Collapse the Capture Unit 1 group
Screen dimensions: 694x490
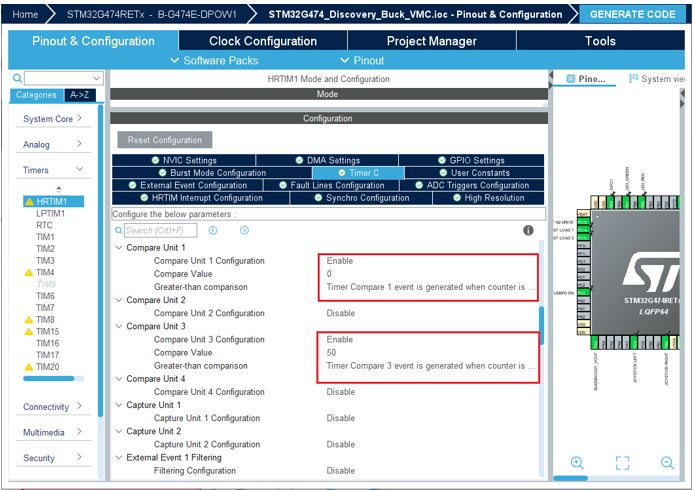tap(119, 405)
